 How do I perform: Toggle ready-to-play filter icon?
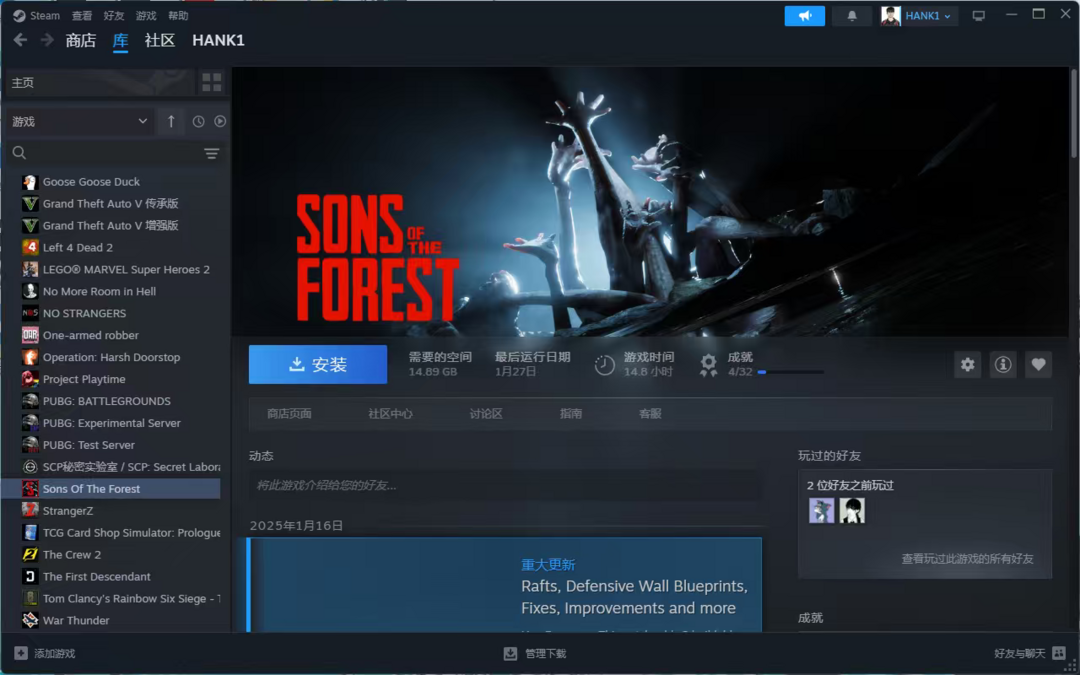pyautogui.click(x=220, y=121)
